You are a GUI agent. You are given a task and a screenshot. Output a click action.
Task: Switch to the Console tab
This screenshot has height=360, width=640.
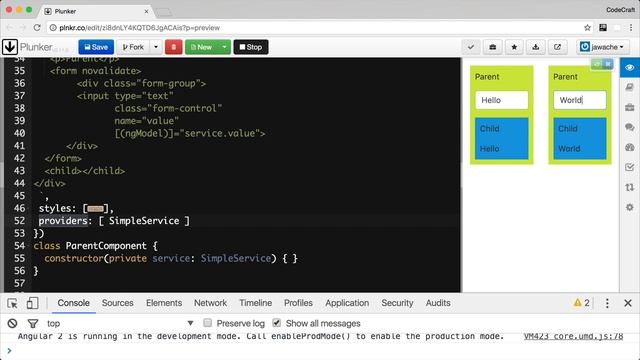coord(73,303)
